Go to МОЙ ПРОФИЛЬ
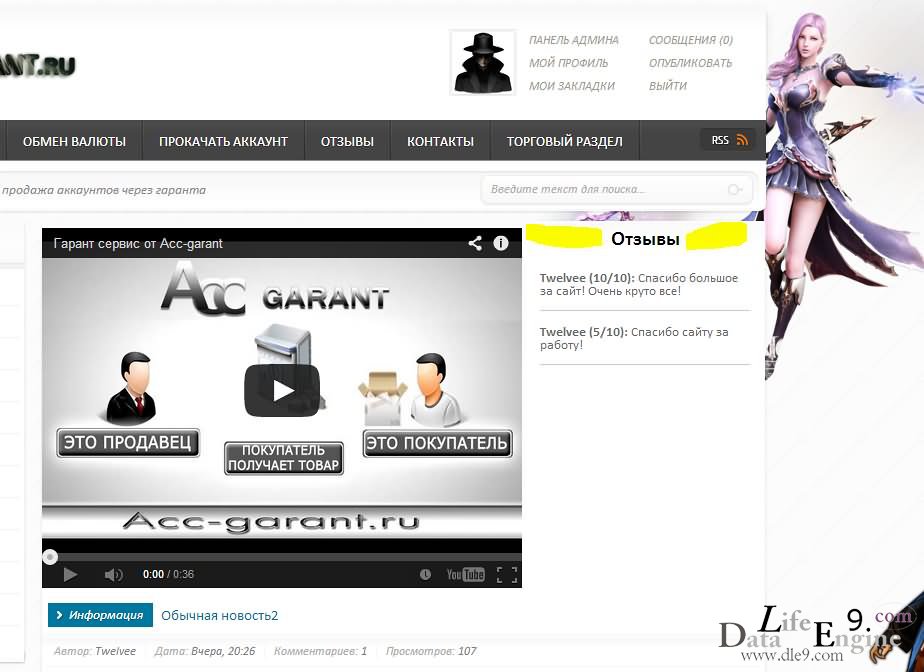The width and height of the screenshot is (924, 672). (x=569, y=63)
